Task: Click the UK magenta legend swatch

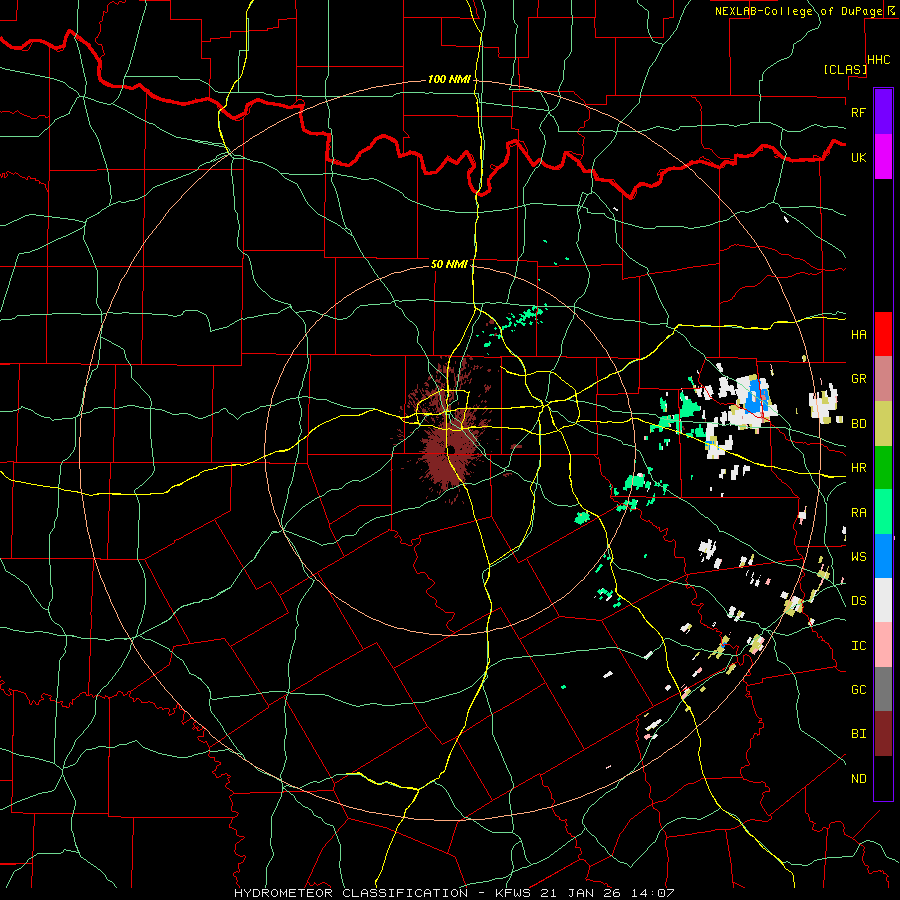Action: point(883,157)
